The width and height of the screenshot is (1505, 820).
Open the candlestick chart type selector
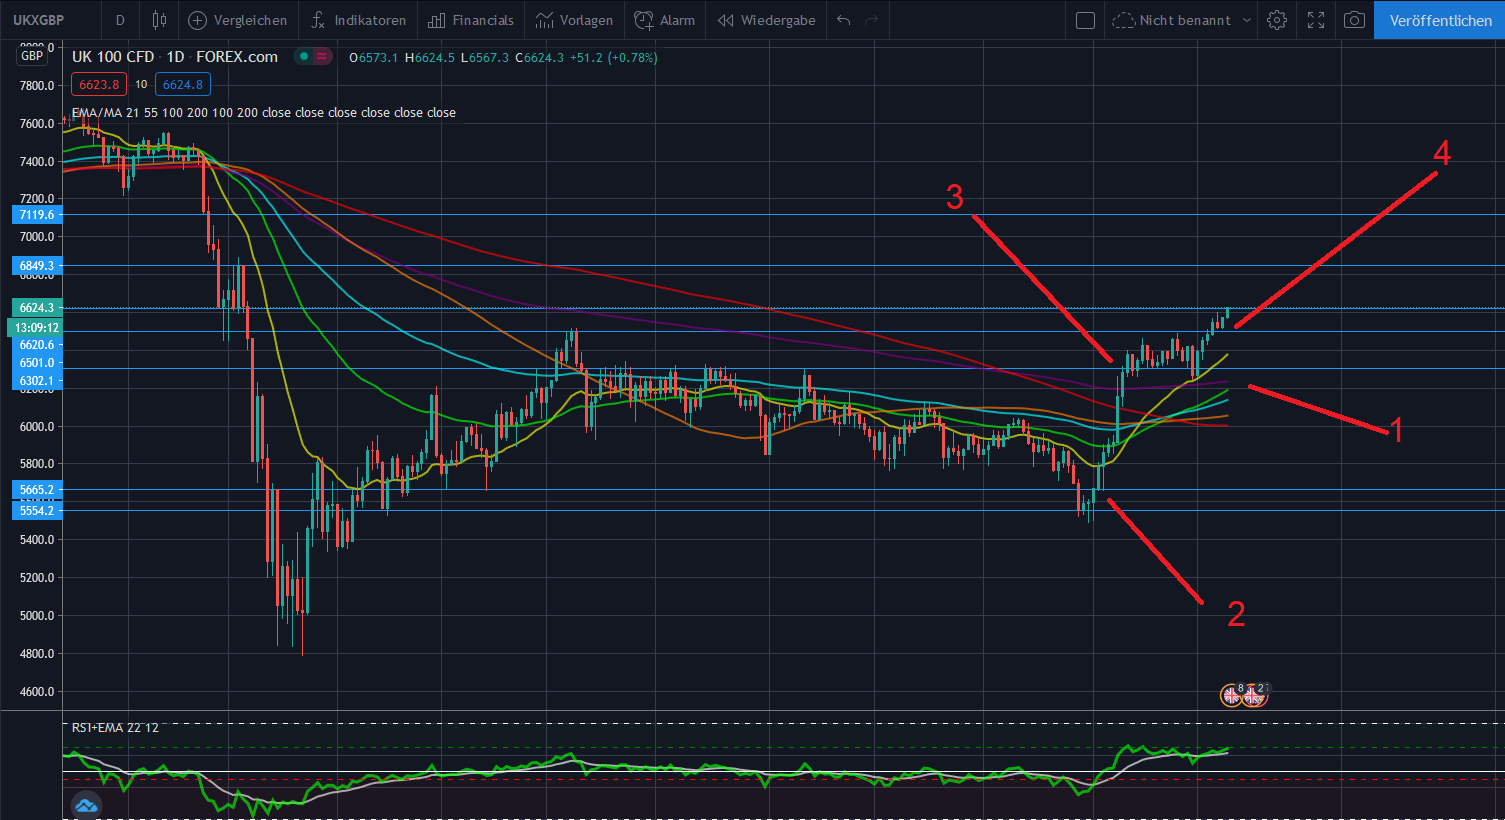click(159, 20)
